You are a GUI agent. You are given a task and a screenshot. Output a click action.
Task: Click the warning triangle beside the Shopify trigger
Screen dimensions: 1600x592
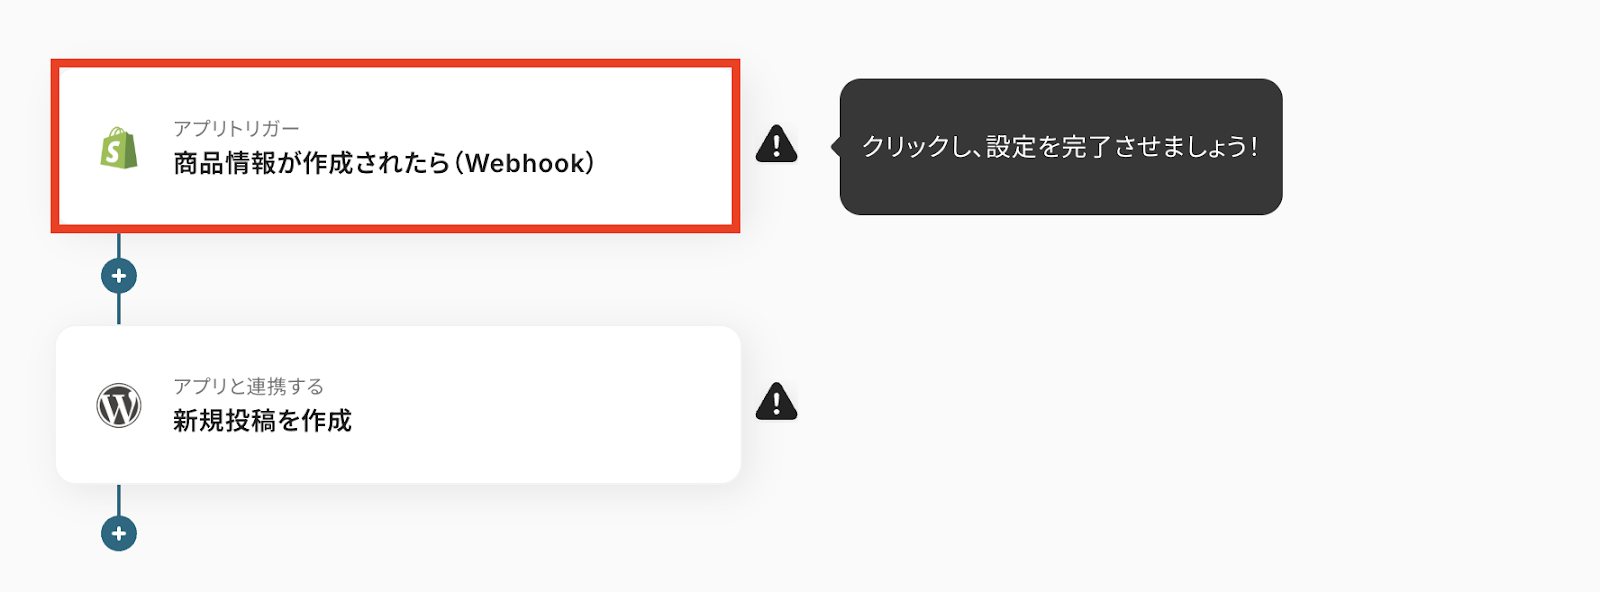point(776,144)
